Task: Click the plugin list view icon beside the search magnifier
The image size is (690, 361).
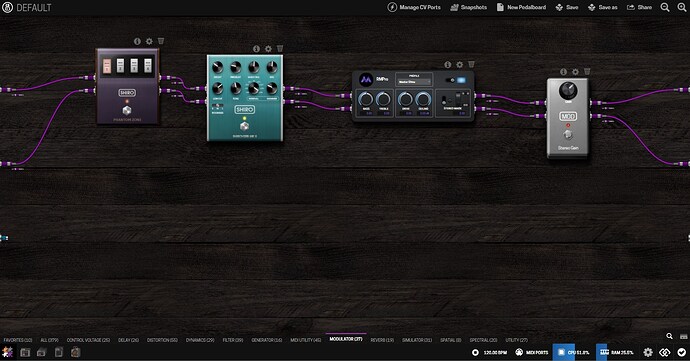Action: click(x=683, y=336)
